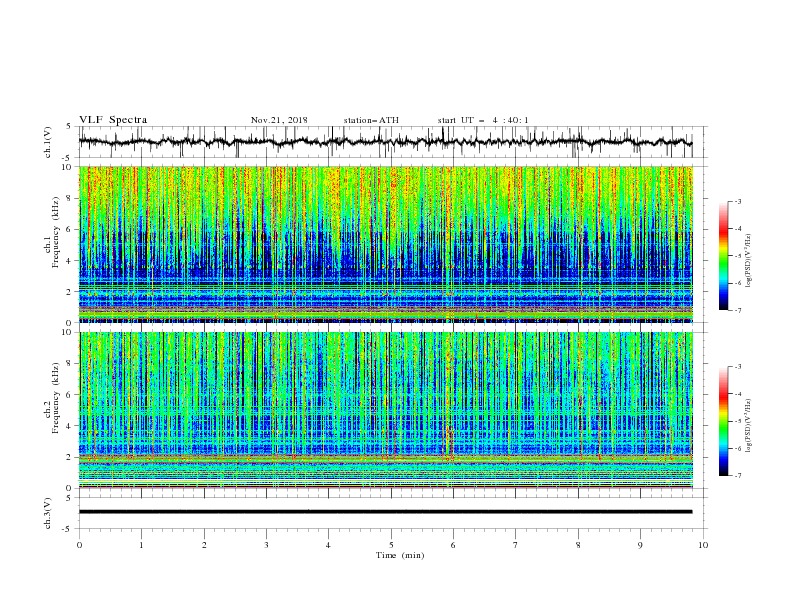
Task: Click the ch.1 voltage waveform trace
Action: [385, 142]
